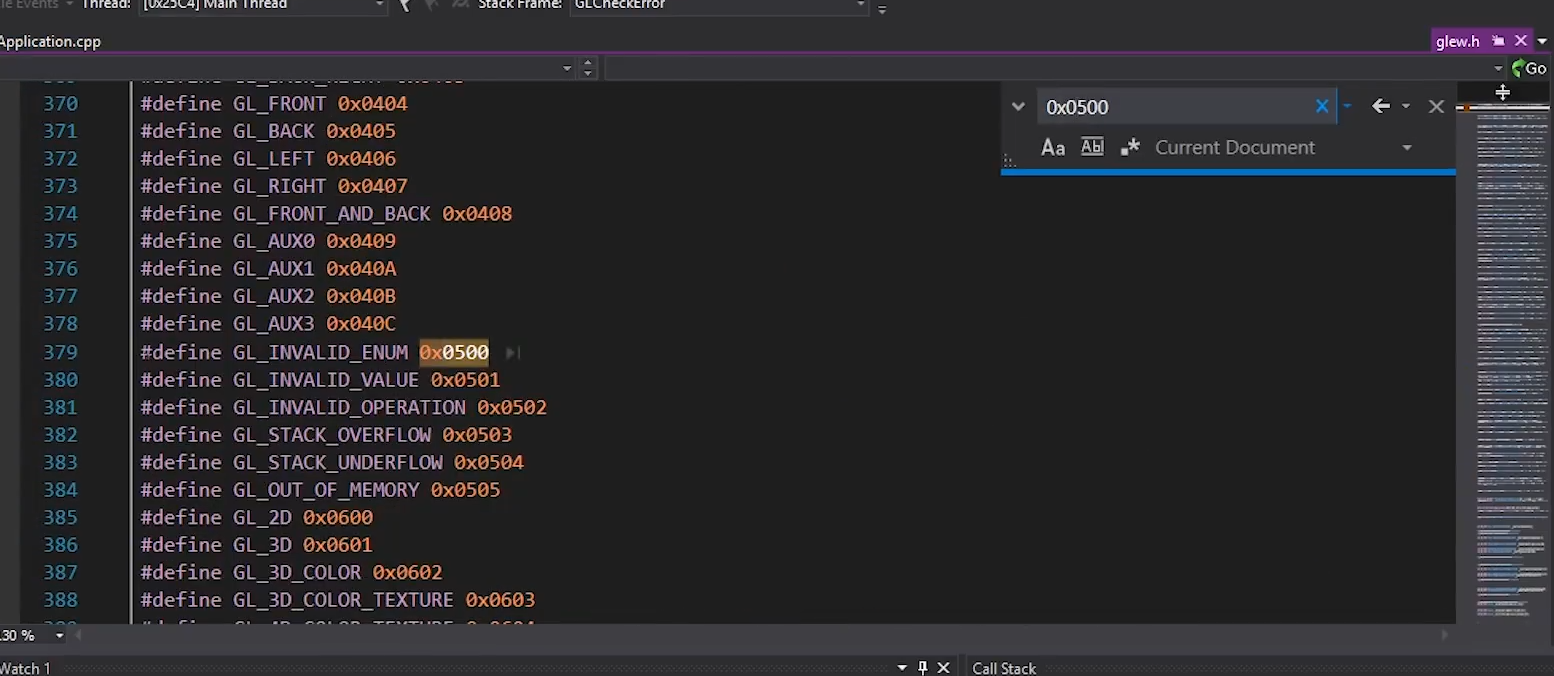This screenshot has height=676, width=1554.
Task: Toggle Match case in find box
Action: tap(1052, 147)
